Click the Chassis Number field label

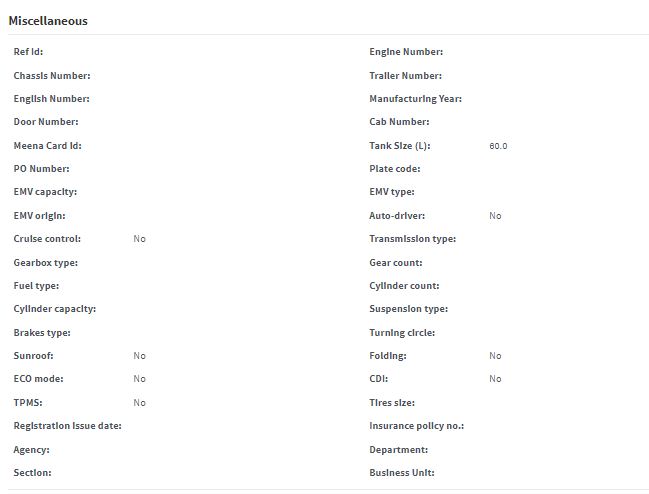click(52, 76)
